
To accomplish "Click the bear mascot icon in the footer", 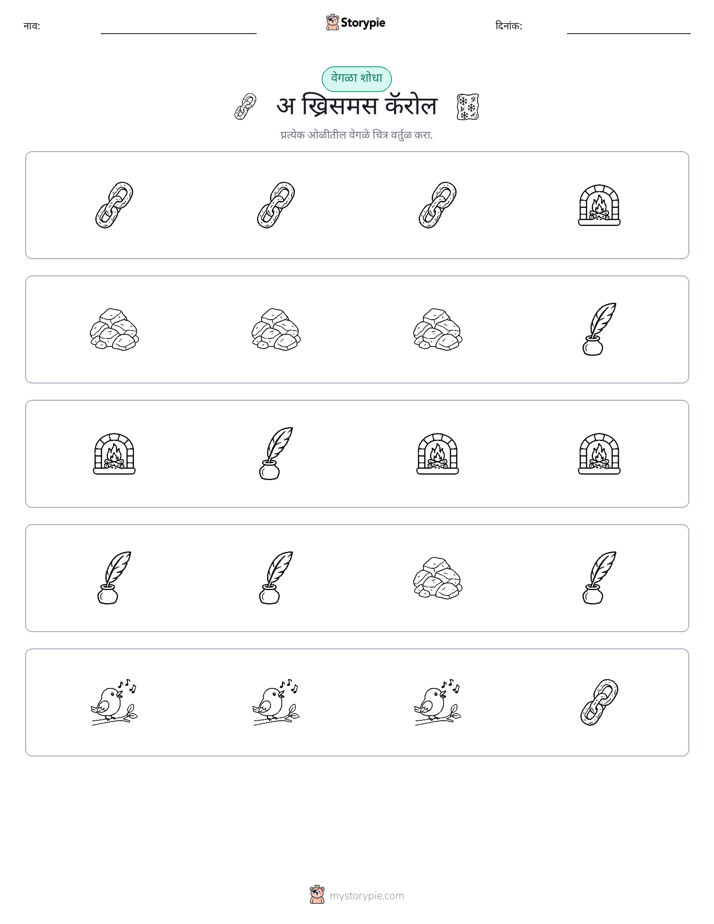I will pos(317,895).
